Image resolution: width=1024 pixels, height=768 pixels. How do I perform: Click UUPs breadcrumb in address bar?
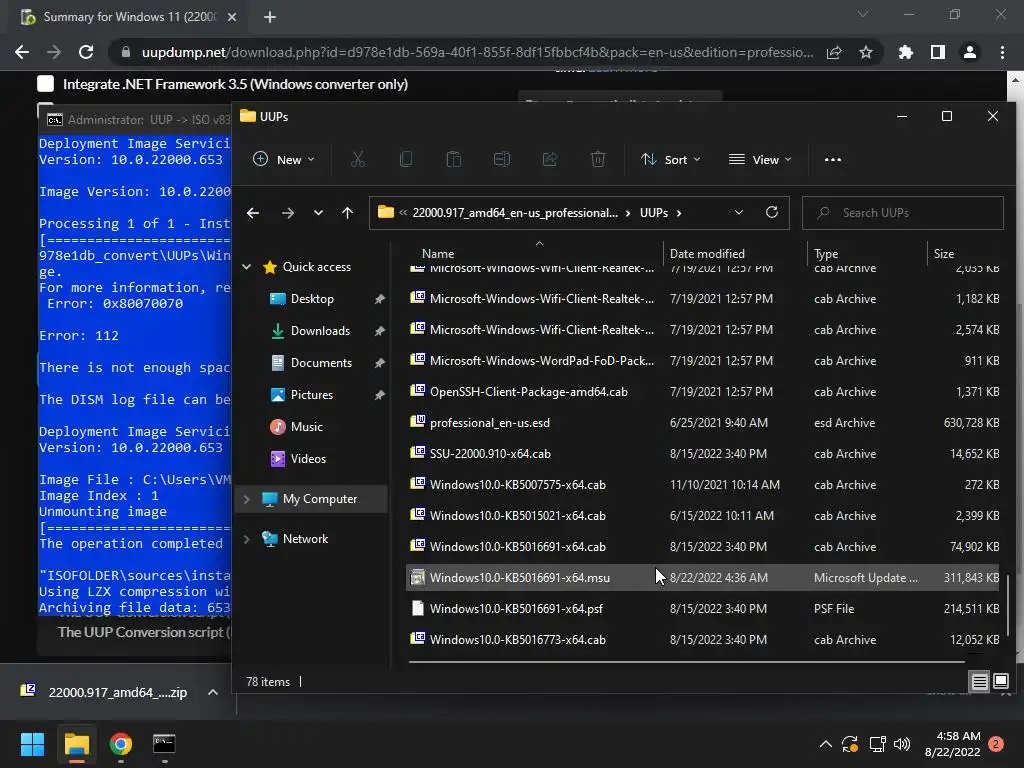[x=654, y=213]
